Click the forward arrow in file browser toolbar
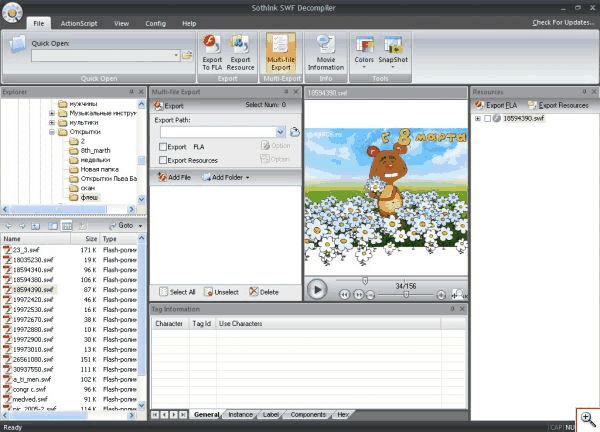The width and height of the screenshot is (600, 432). click(22, 226)
